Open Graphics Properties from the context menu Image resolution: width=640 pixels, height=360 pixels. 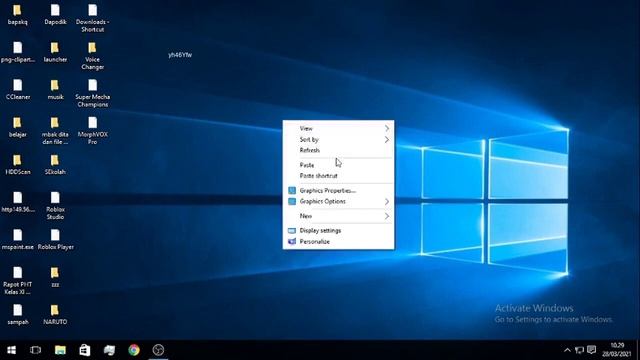click(x=338, y=191)
